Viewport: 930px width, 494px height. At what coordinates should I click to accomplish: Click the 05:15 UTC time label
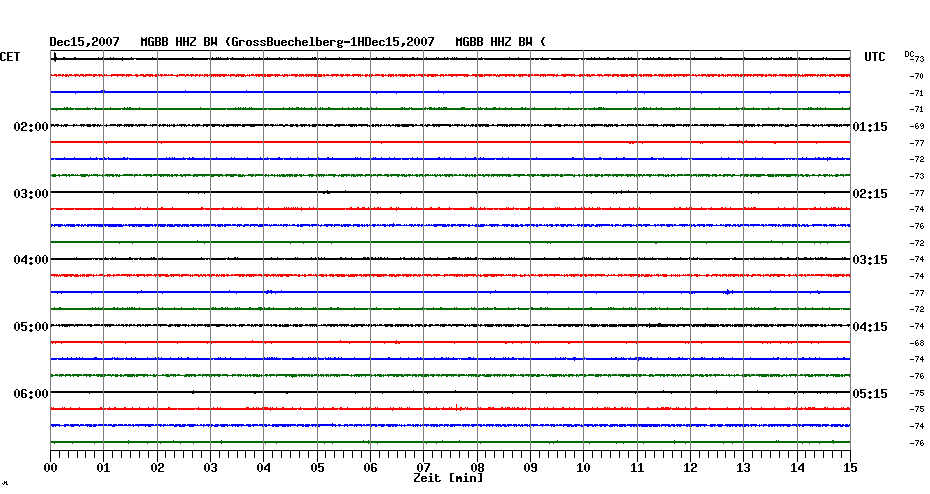[870, 394]
